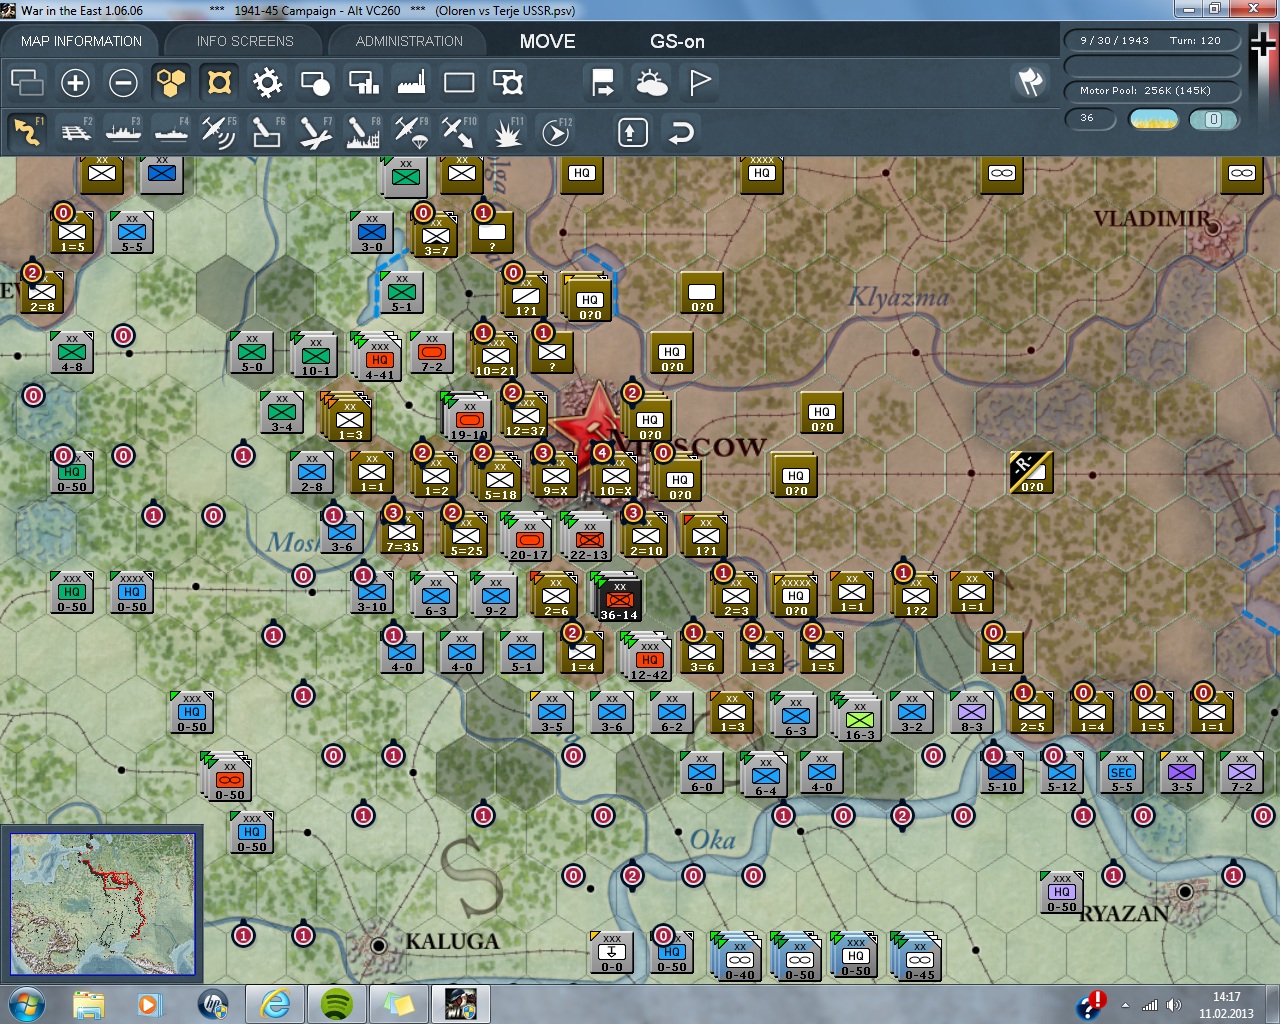The image size is (1280, 1024).
Task: Select the purple 8-3 unit counter
Action: tap(972, 713)
